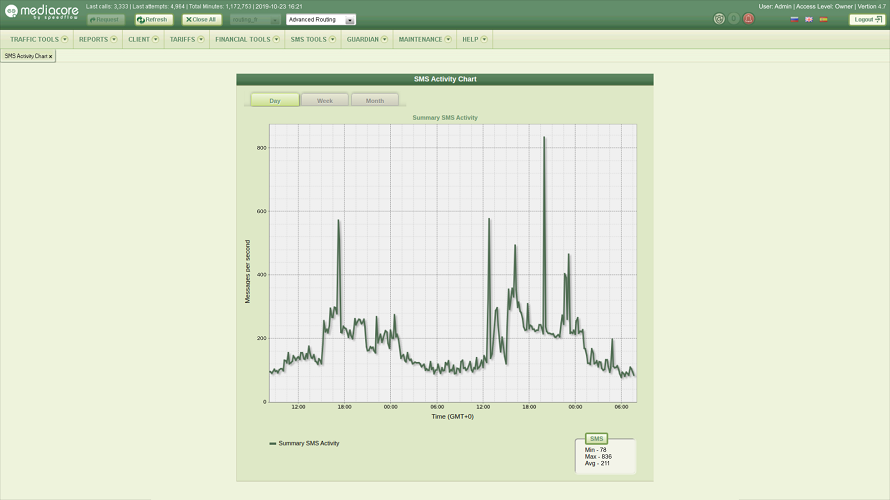
Task: Click the Logout button
Action: pyautogui.click(x=867, y=19)
